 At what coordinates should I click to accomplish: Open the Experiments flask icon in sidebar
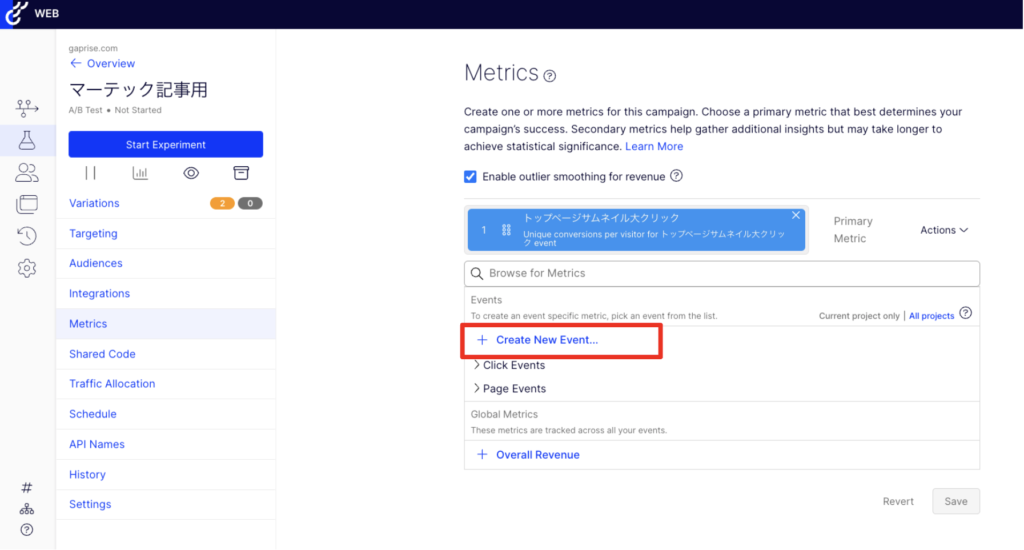[x=27, y=141]
